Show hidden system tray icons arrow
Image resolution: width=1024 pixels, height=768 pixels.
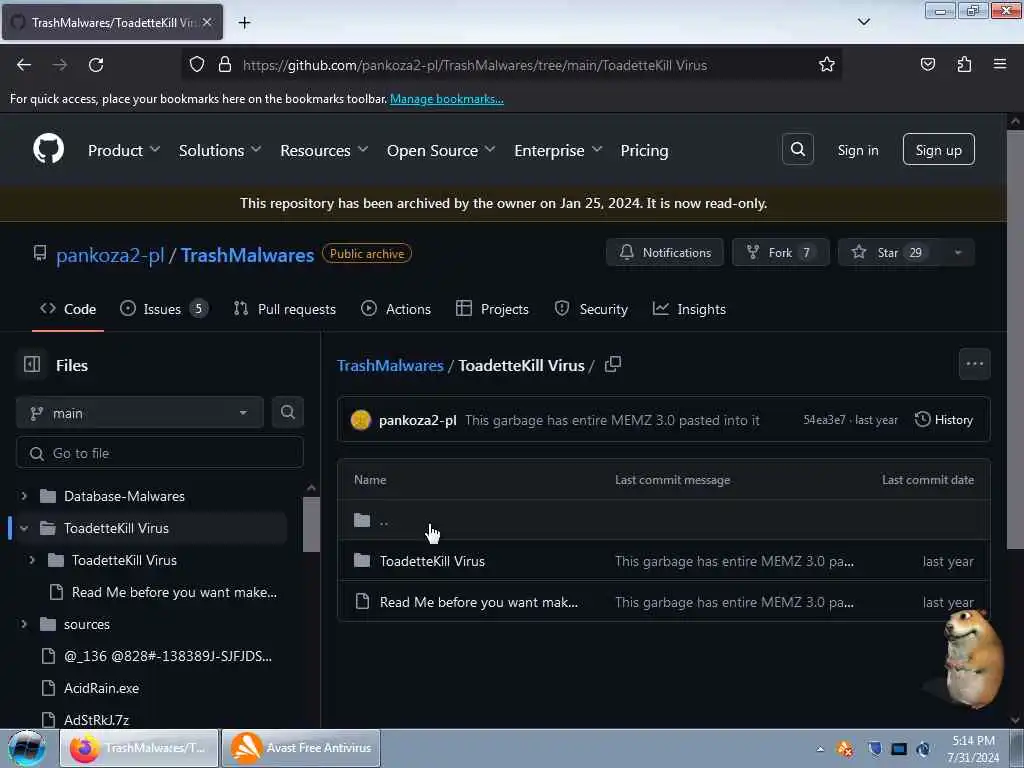pos(820,749)
